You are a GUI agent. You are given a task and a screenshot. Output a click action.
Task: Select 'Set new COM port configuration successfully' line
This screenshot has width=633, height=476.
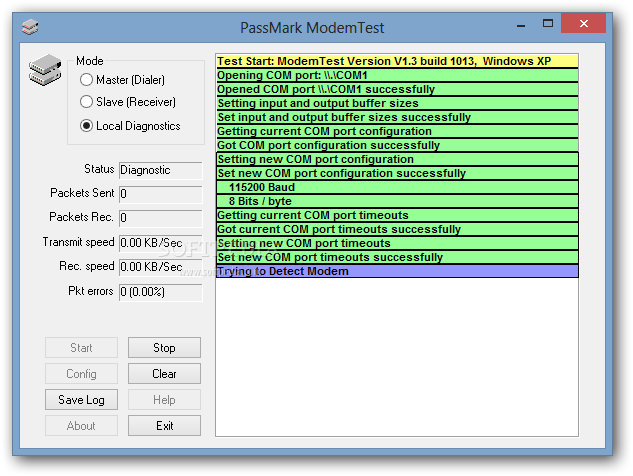(x=397, y=173)
